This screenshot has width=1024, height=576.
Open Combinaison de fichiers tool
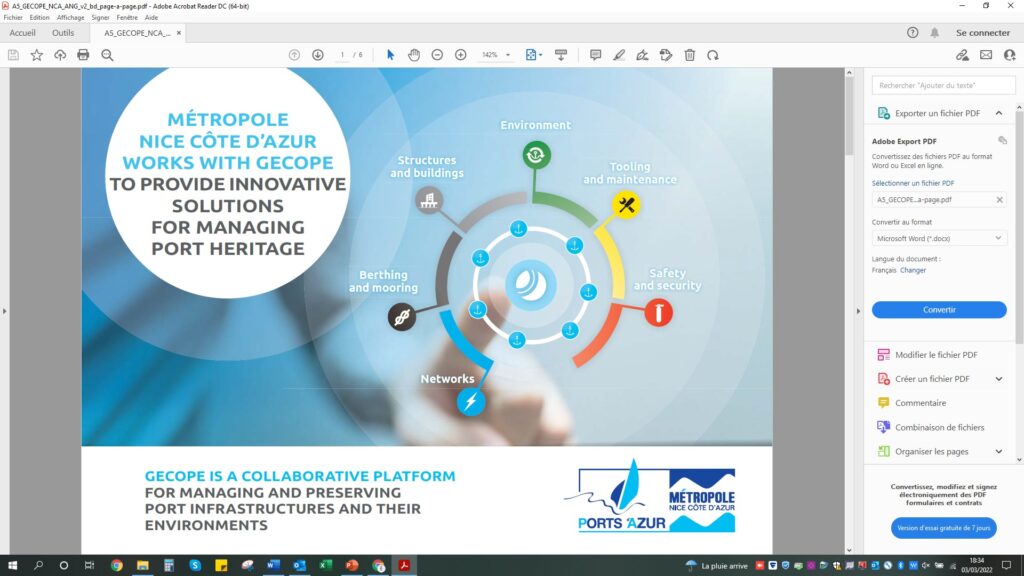coord(939,427)
